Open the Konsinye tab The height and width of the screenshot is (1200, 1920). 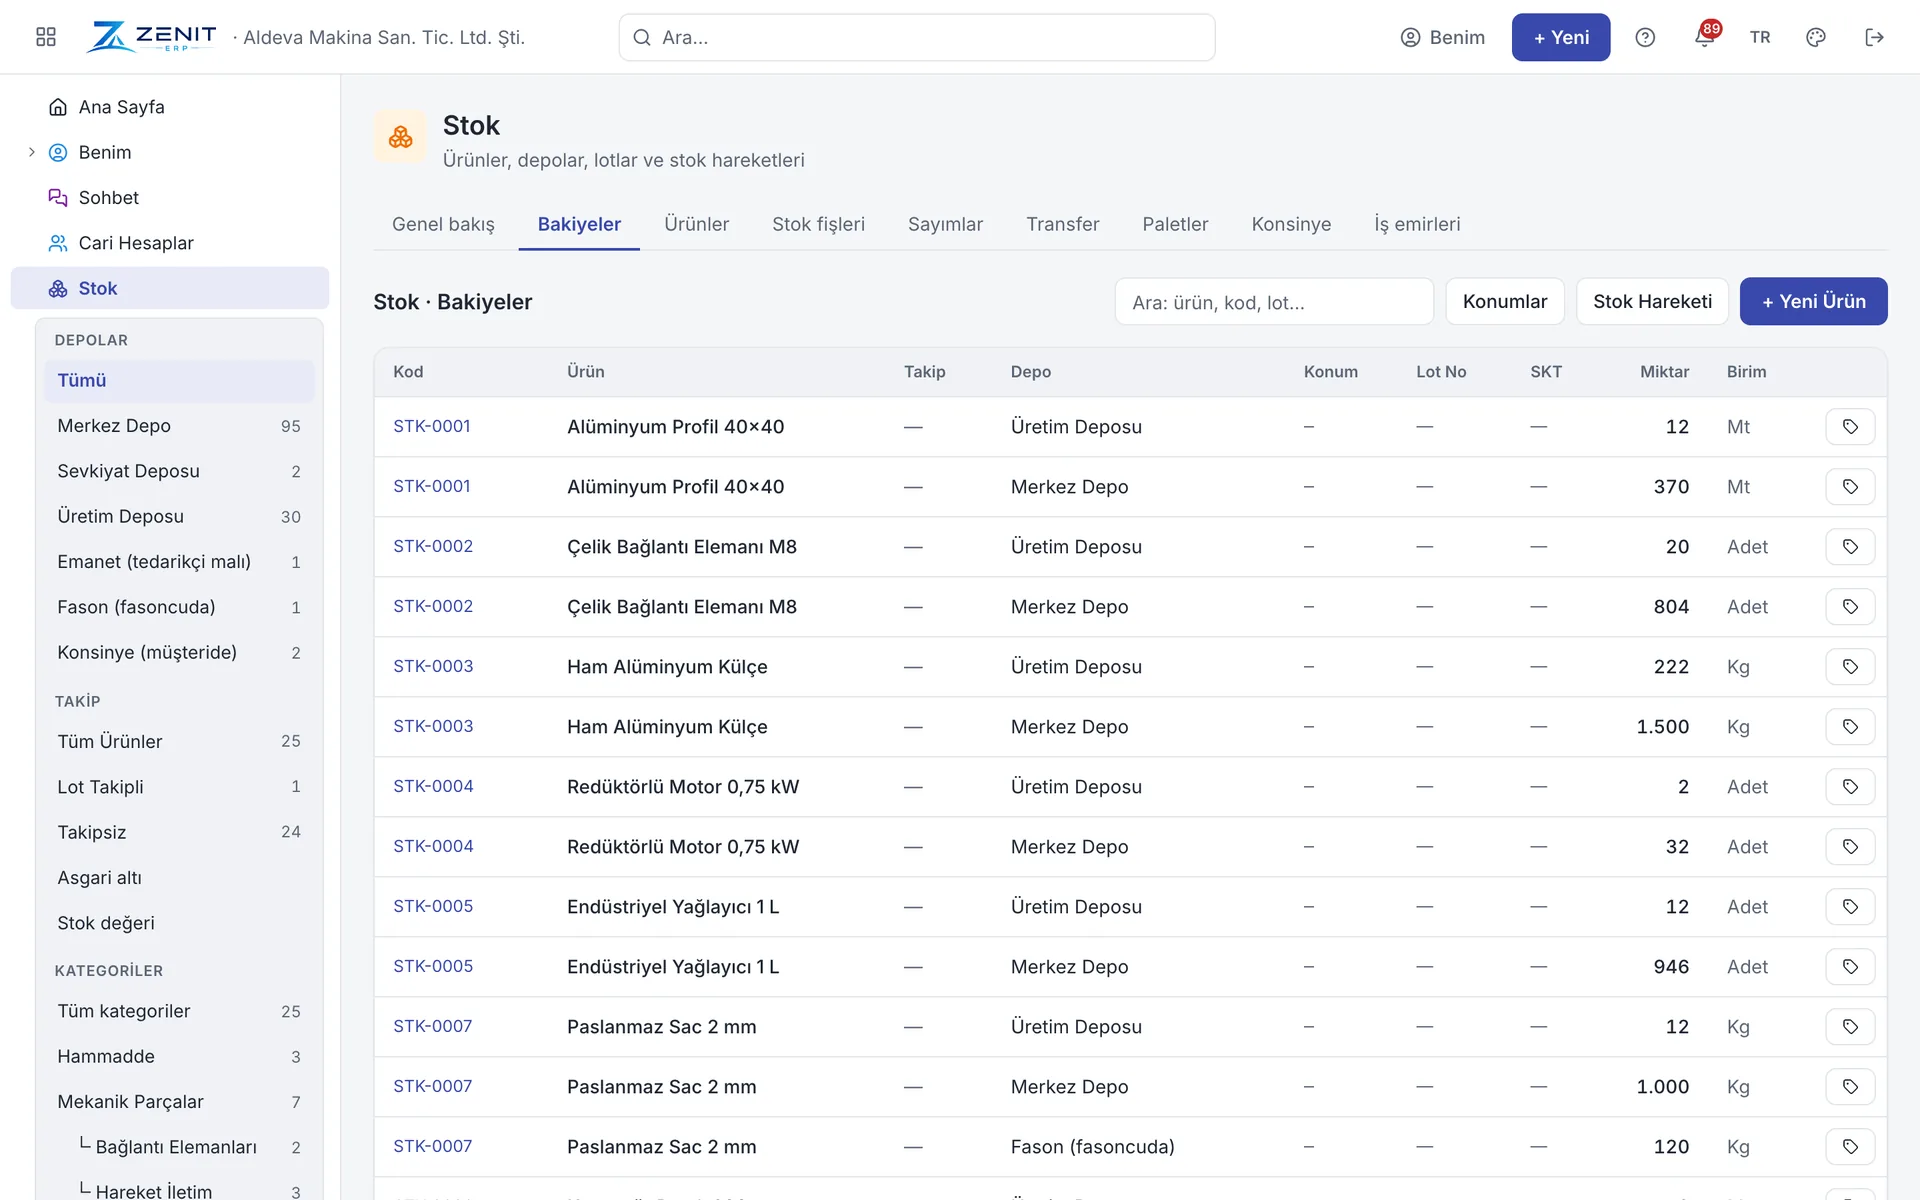pyautogui.click(x=1291, y=224)
